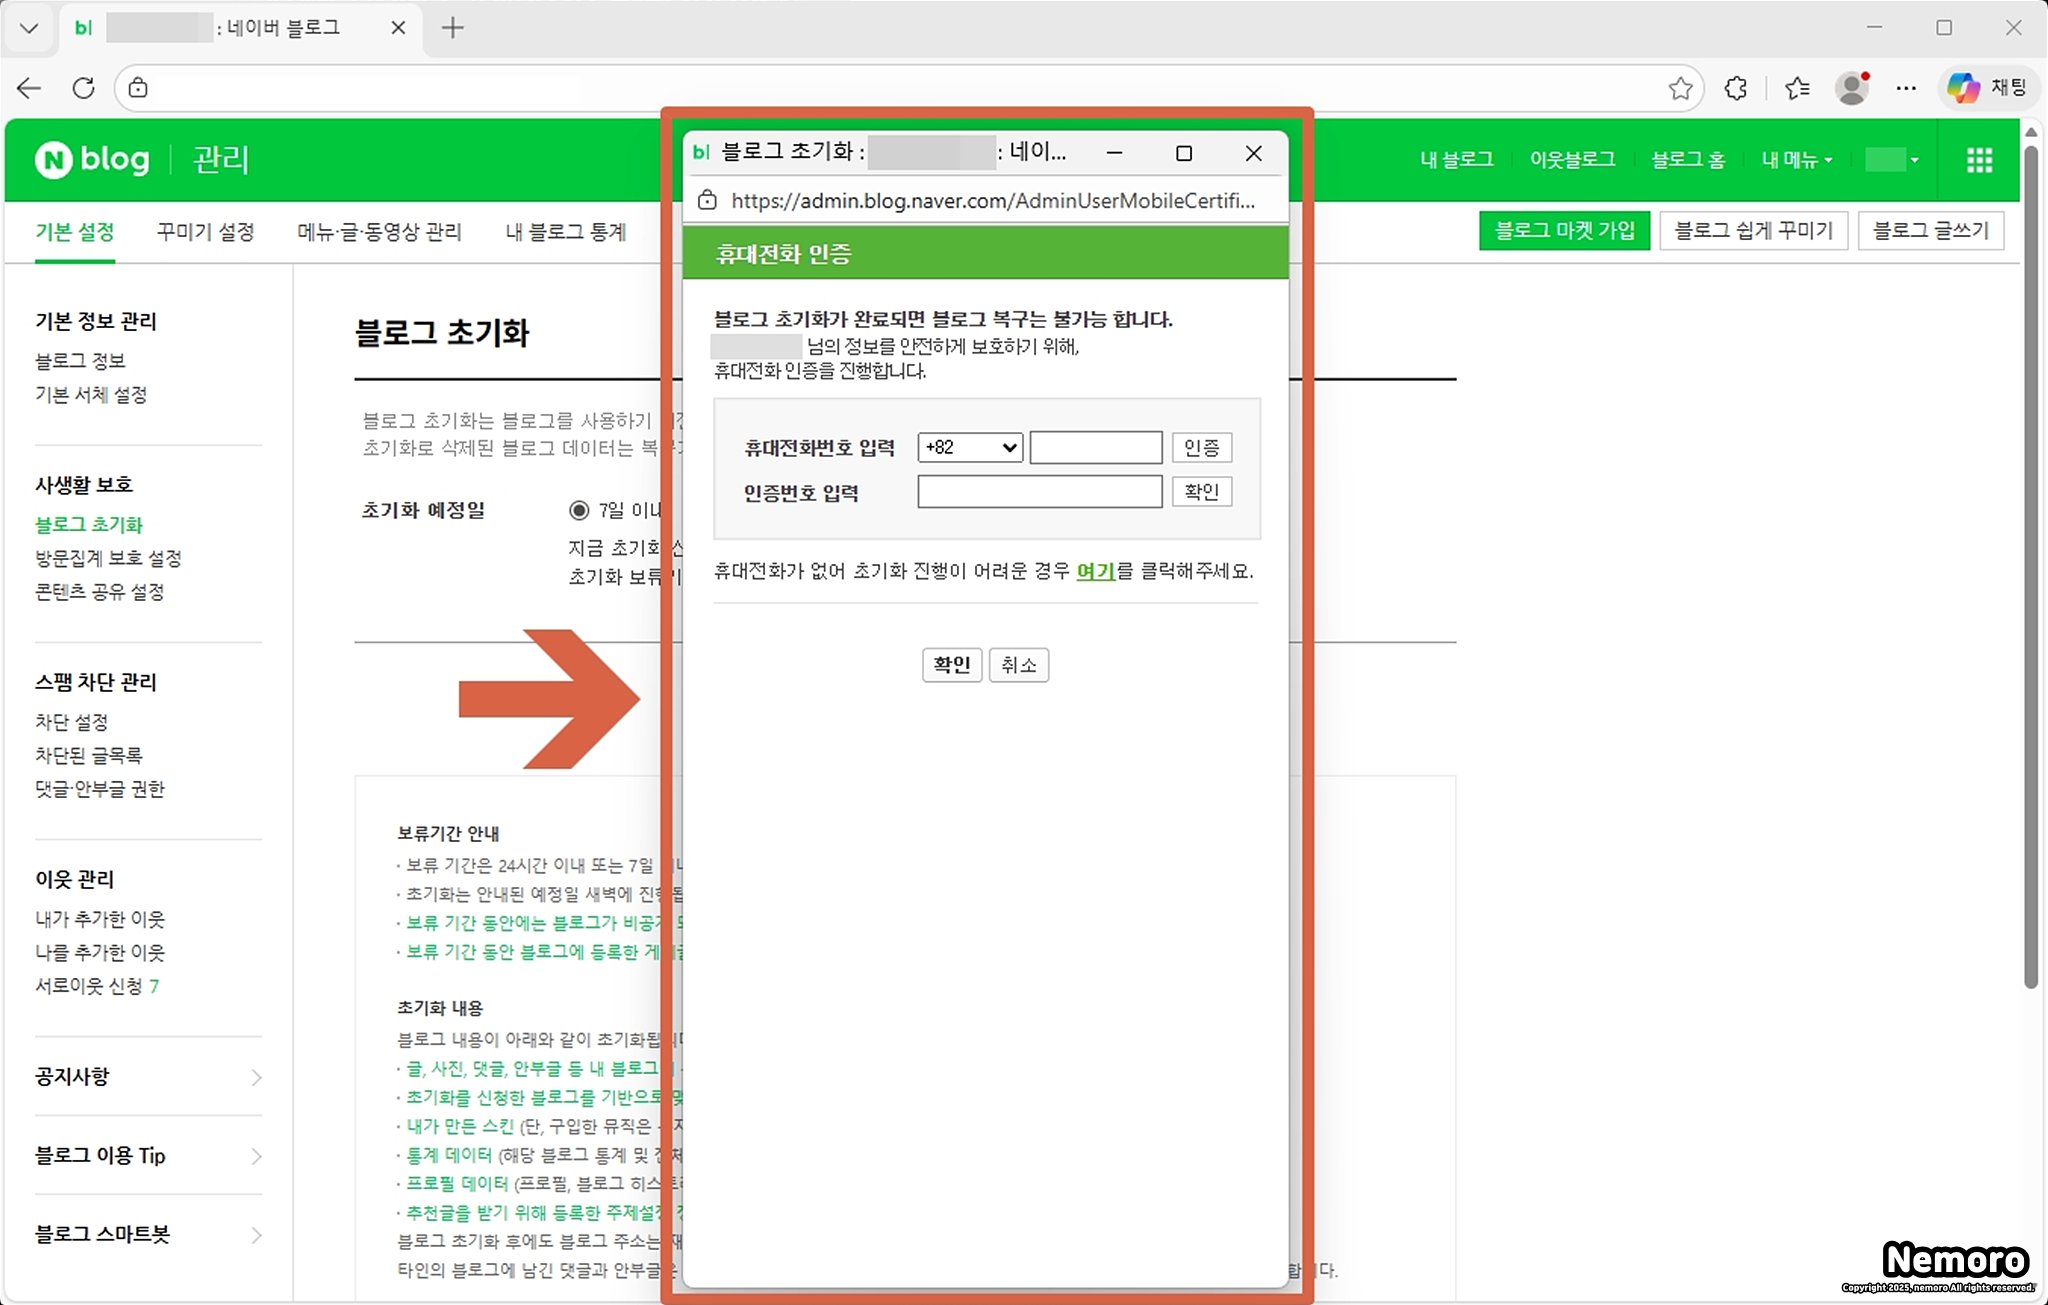Switch to 꾸미기 설정 tab
This screenshot has height=1305, width=2048.
tap(205, 232)
